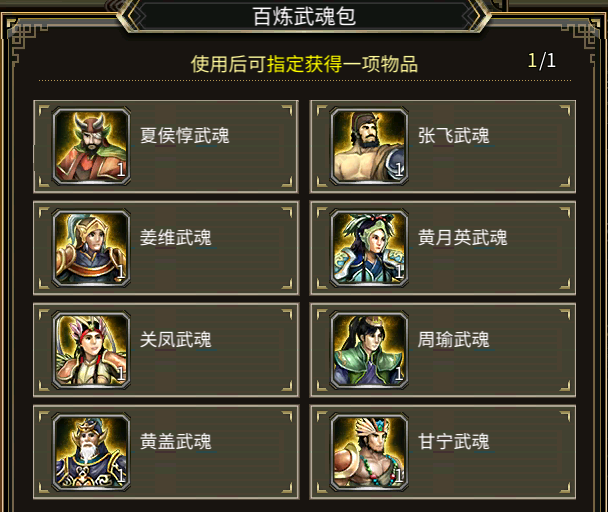Pick the 周瑜武魂 option label
608x512 pixels.
pyautogui.click(x=454, y=339)
